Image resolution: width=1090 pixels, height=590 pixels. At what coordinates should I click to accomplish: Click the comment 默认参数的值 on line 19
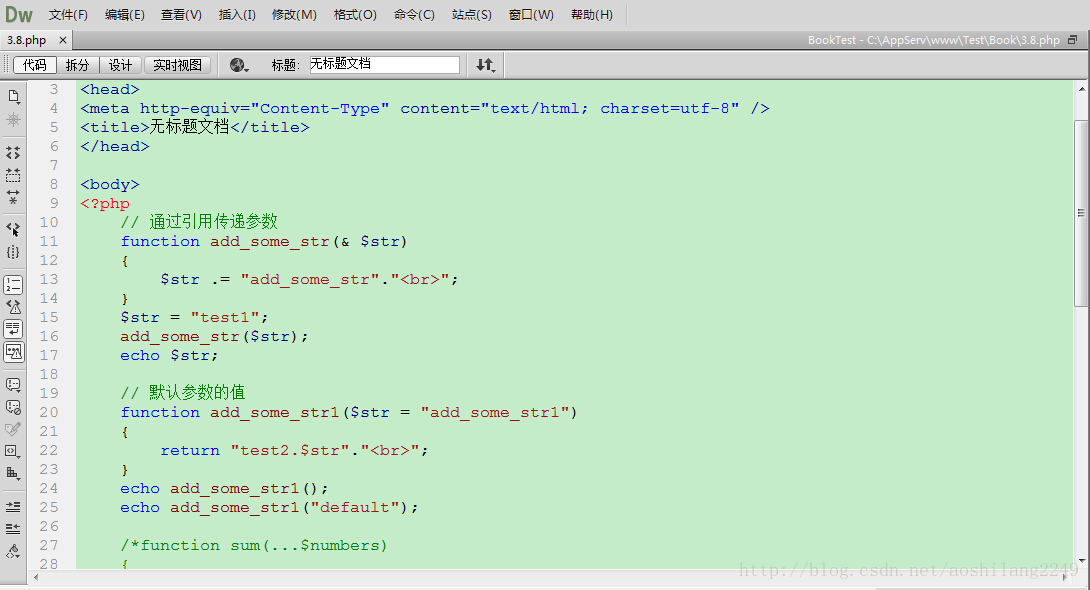click(x=197, y=393)
